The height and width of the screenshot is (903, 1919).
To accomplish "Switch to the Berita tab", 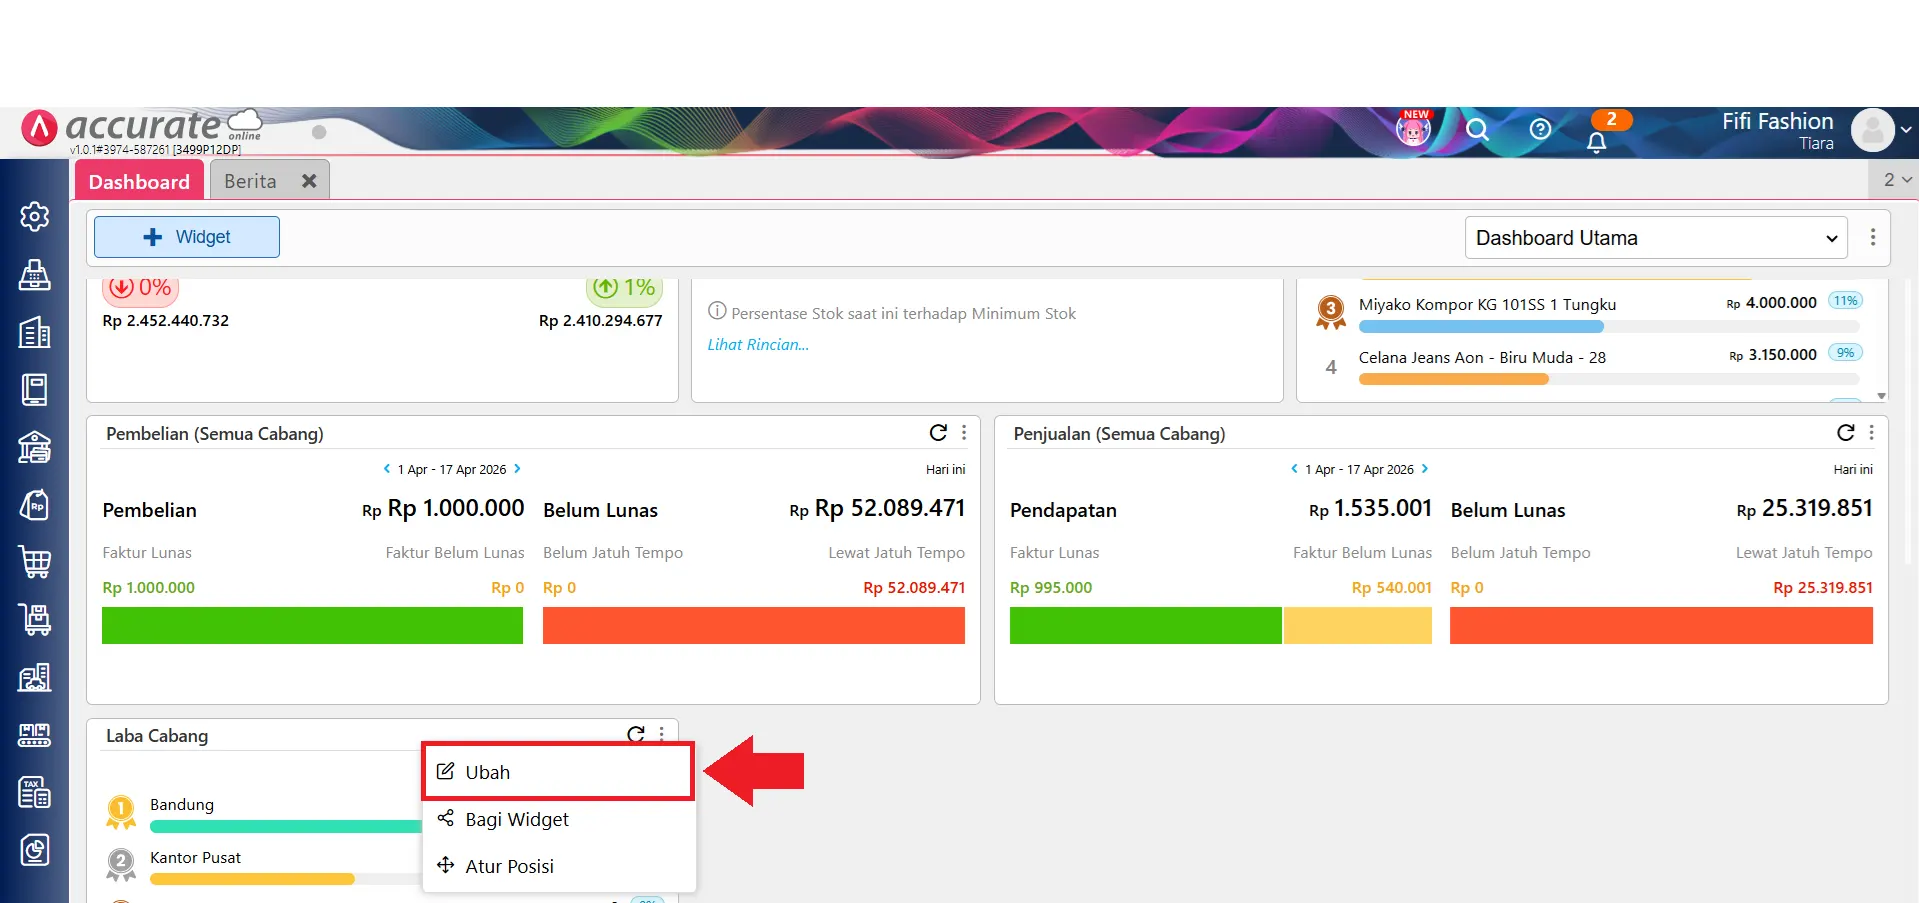I will click(250, 181).
